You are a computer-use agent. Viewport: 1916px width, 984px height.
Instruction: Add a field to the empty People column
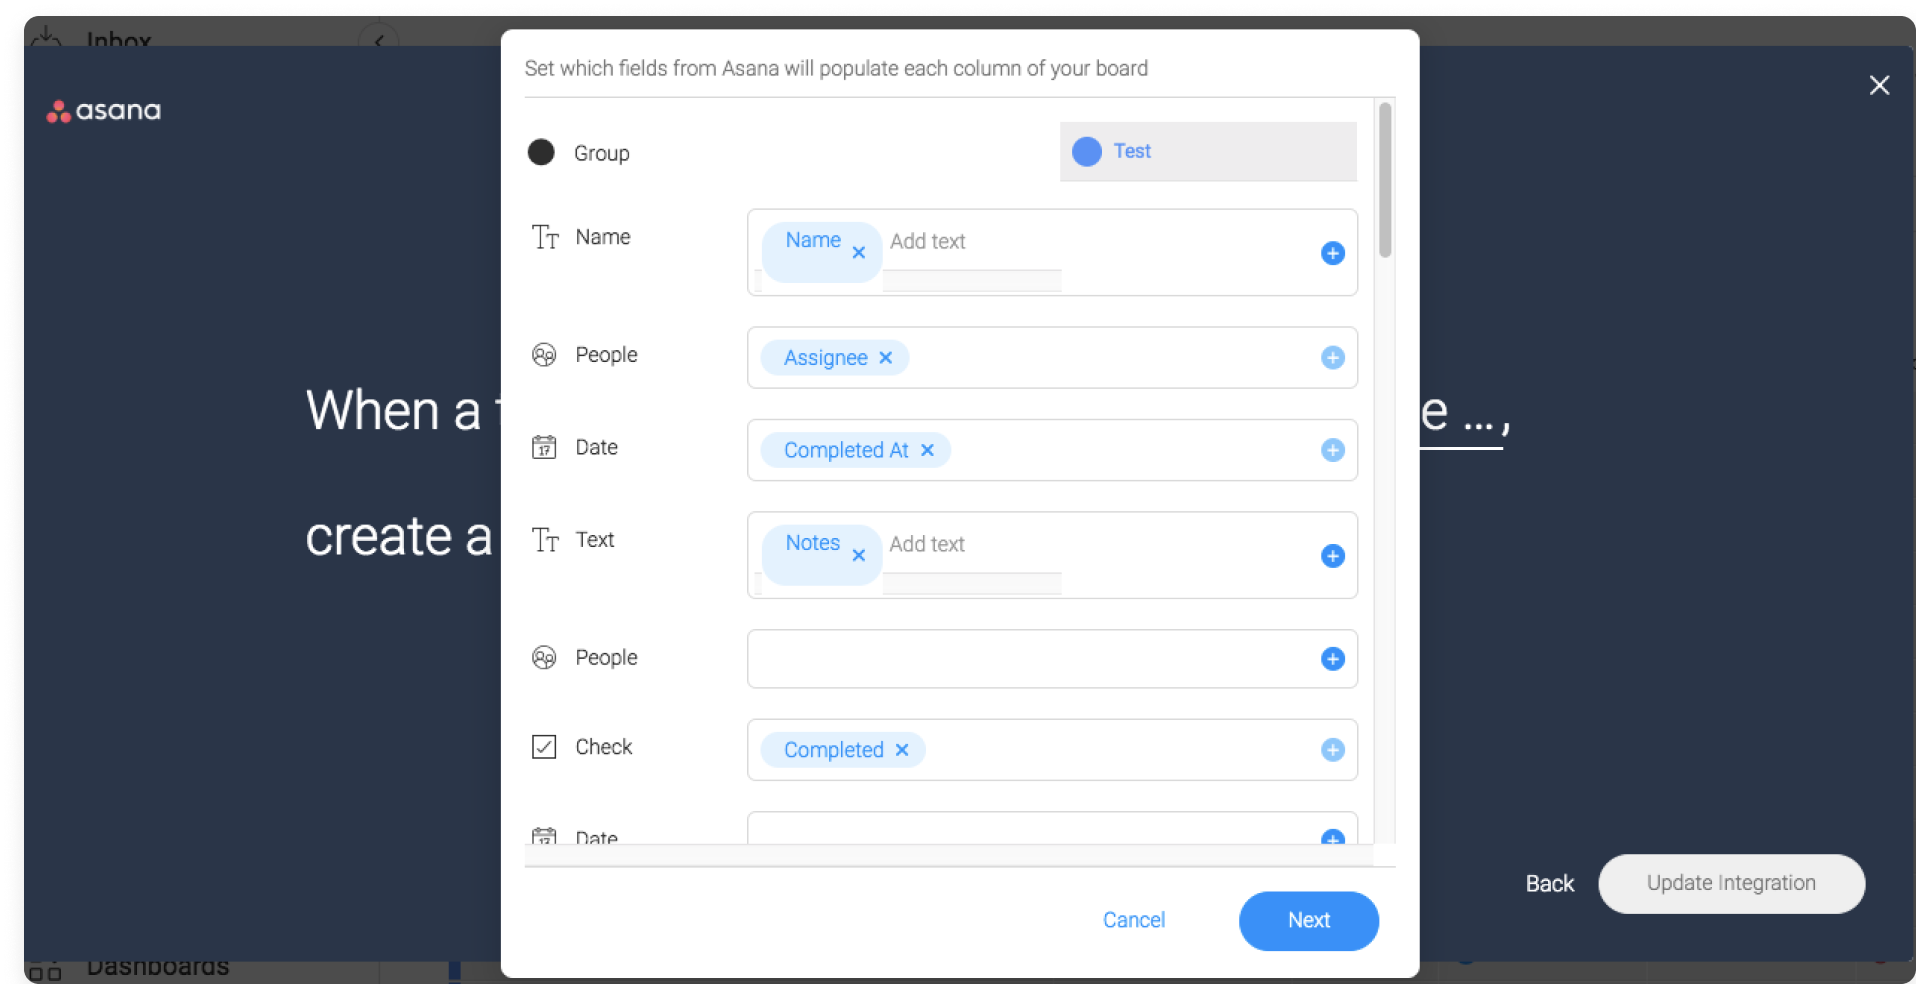(1332, 659)
